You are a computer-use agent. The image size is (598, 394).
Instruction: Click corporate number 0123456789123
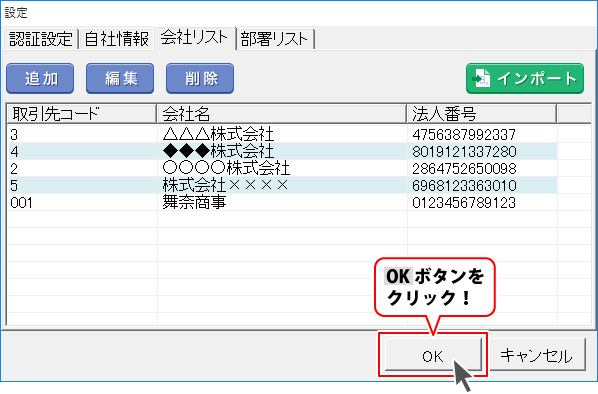point(464,203)
